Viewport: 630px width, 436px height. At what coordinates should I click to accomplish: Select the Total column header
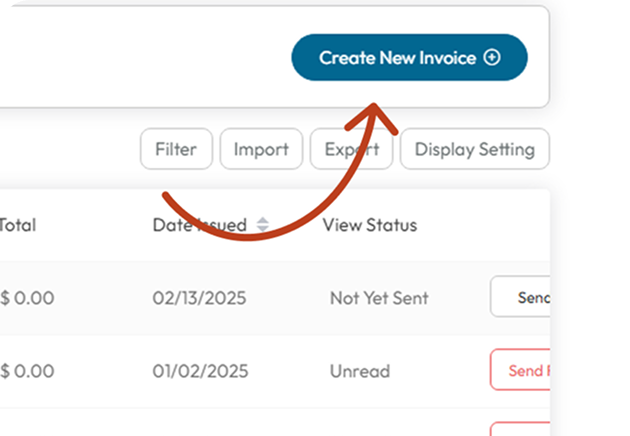coord(17,225)
